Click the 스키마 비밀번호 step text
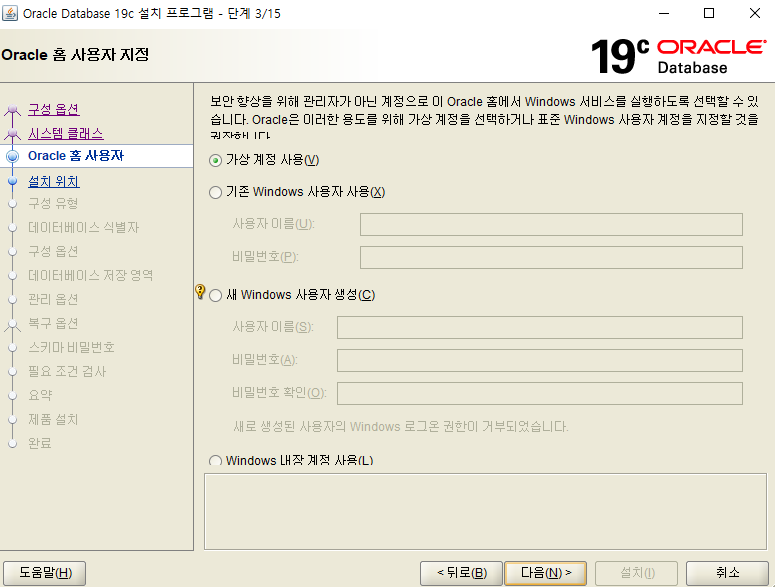This screenshot has height=587, width=775. point(71,347)
